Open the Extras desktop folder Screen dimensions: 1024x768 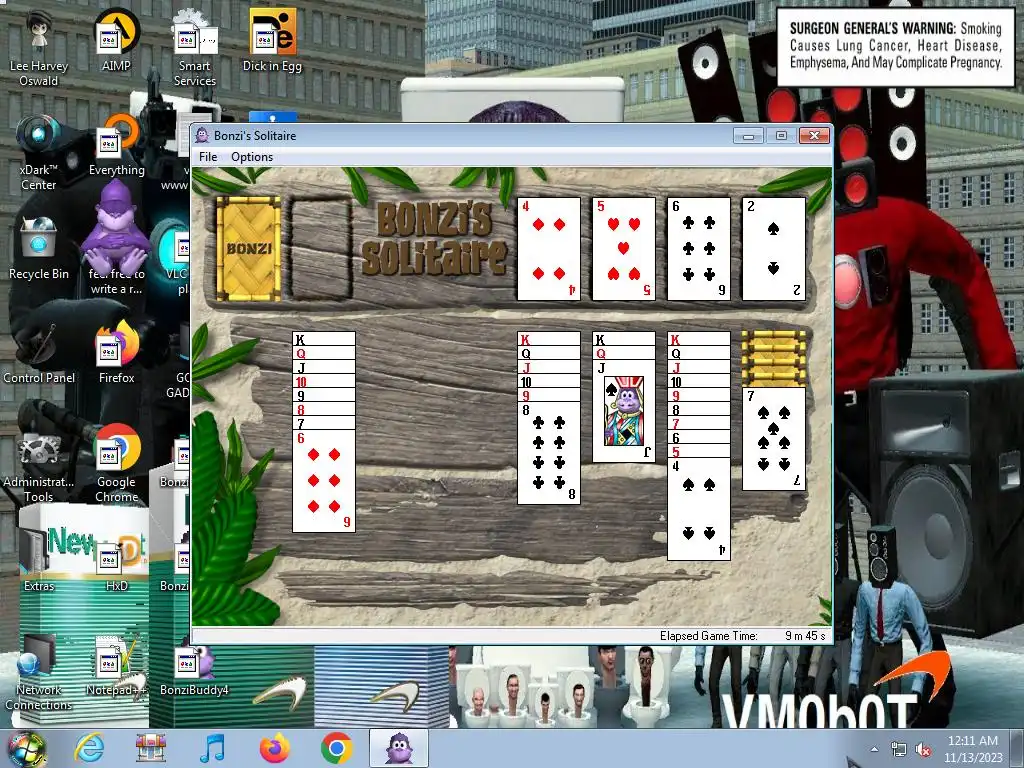pos(39,562)
